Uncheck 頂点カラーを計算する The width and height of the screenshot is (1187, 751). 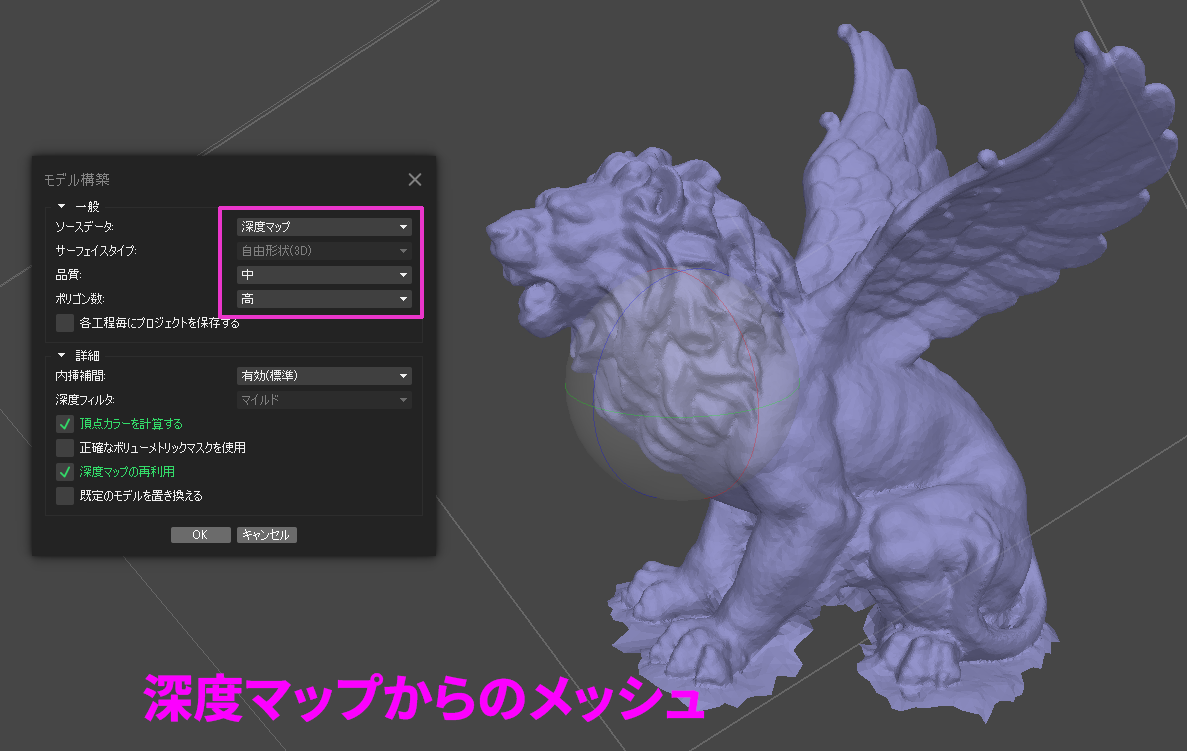tap(65, 424)
